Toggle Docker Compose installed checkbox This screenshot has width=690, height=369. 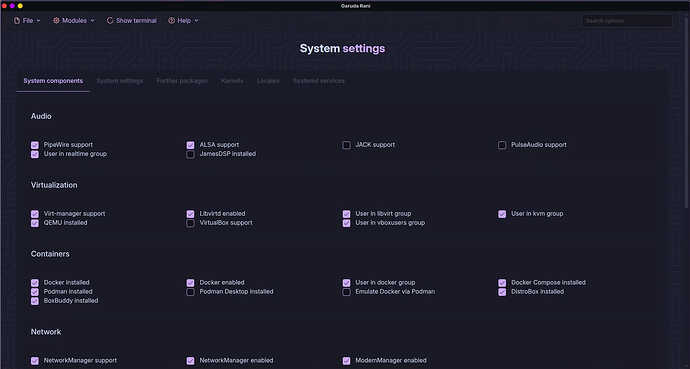(502, 283)
